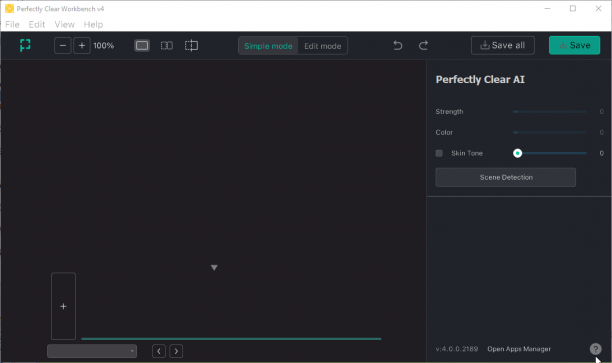612x363 pixels.
Task: Click the filmstrip green scrollbar
Action: pyautogui.click(x=231, y=339)
